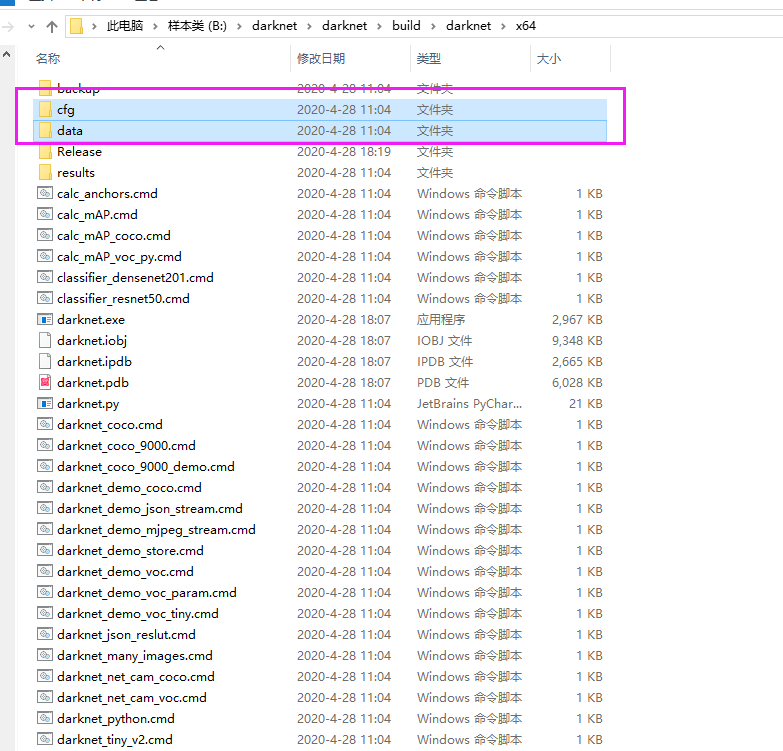This screenshot has height=751, width=783.
Task: Click the PDB 文件 type cell
Action: coord(443,382)
